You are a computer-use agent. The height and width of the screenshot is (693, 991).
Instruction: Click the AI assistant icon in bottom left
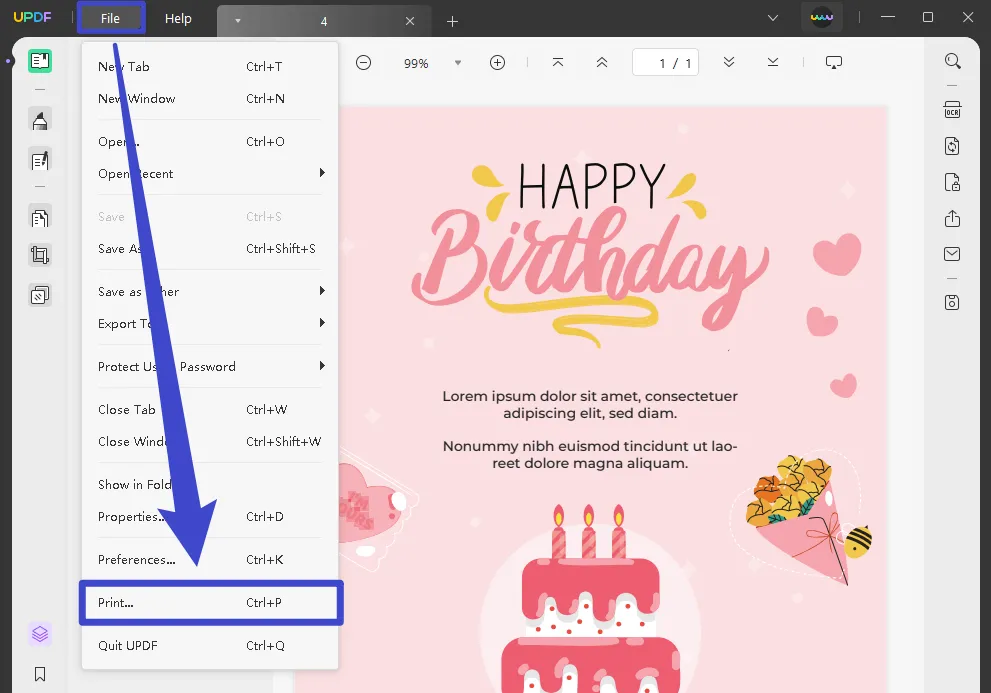(x=40, y=634)
